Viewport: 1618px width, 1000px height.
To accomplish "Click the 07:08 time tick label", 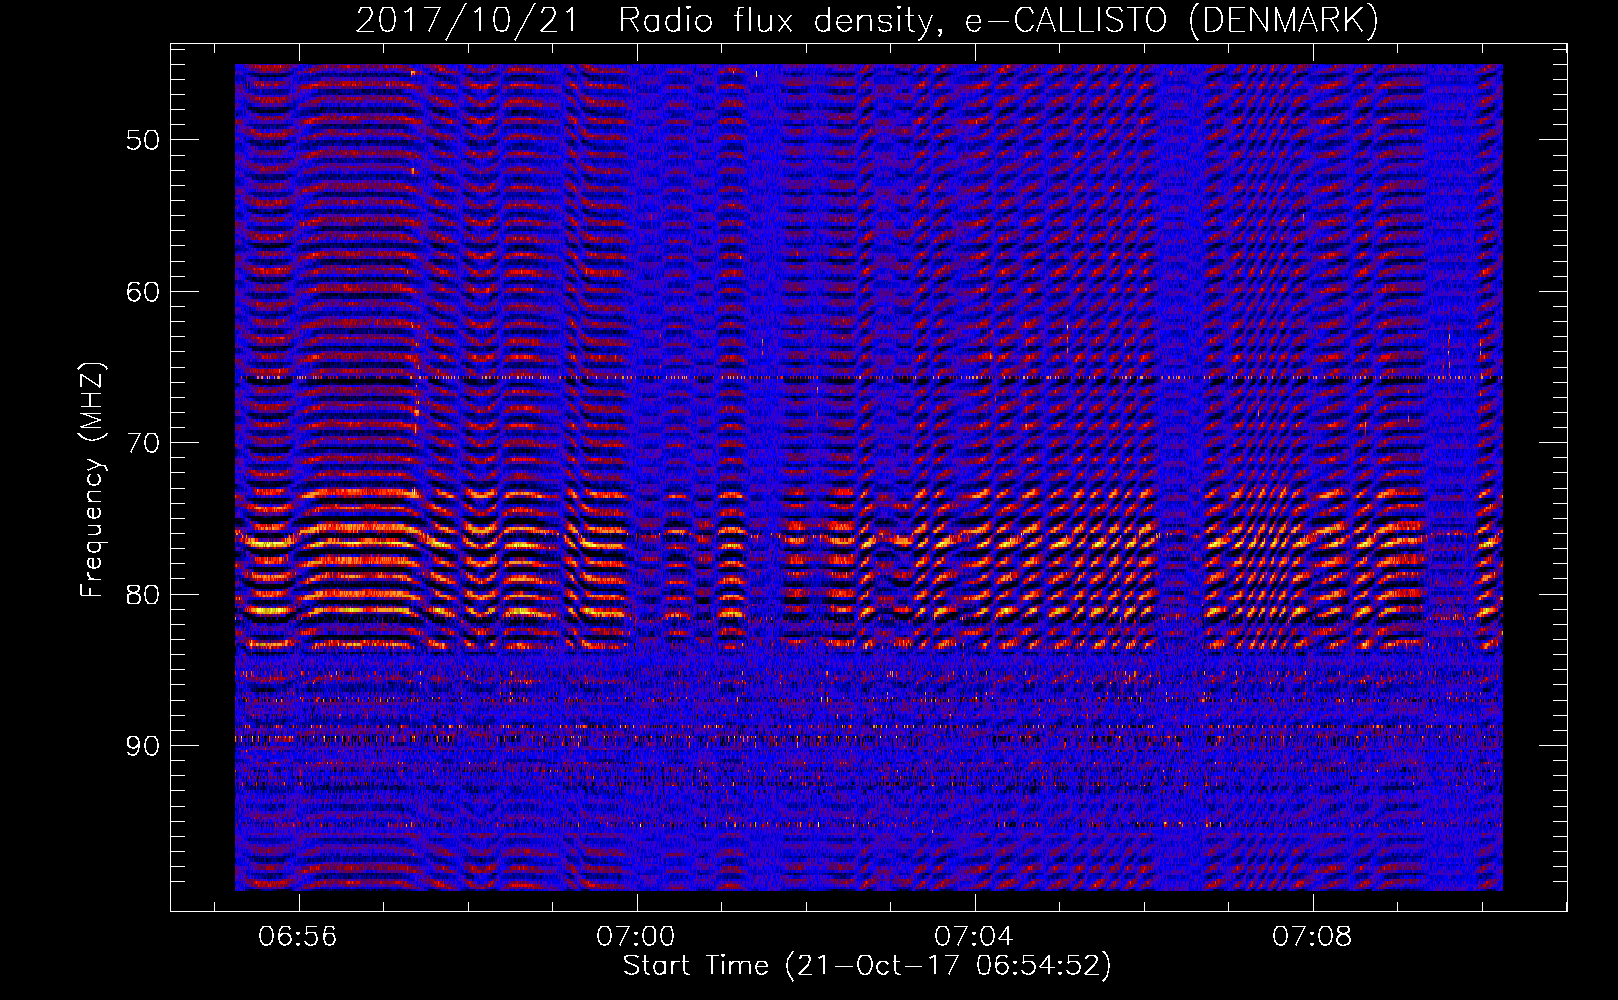I will pos(1312,937).
